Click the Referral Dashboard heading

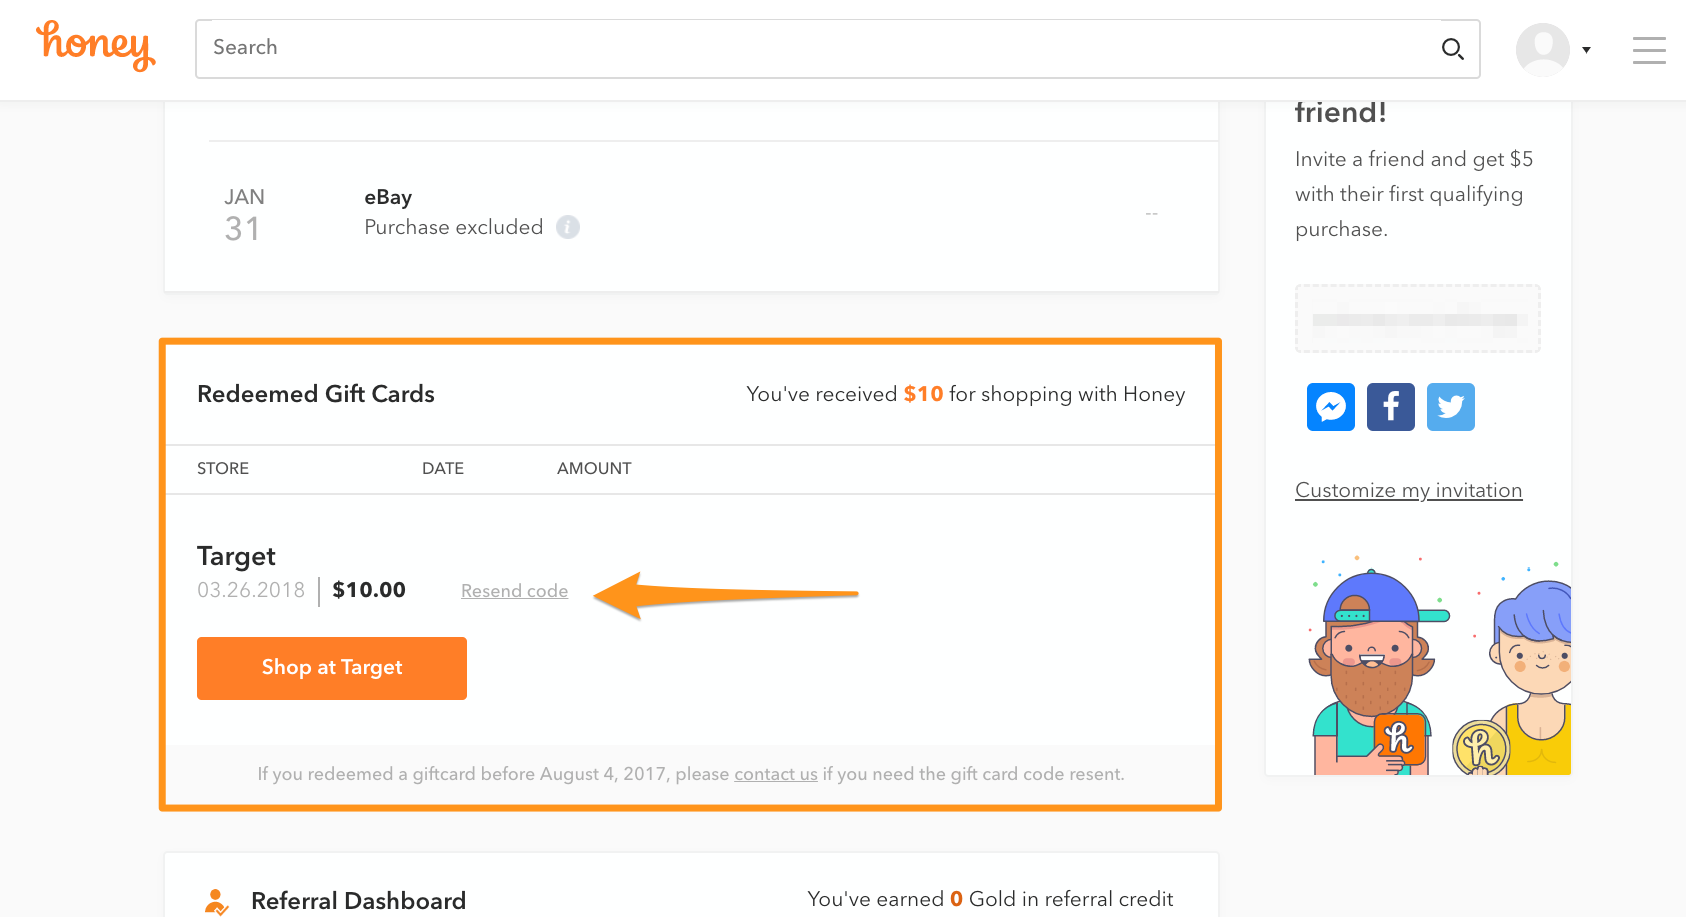(358, 900)
